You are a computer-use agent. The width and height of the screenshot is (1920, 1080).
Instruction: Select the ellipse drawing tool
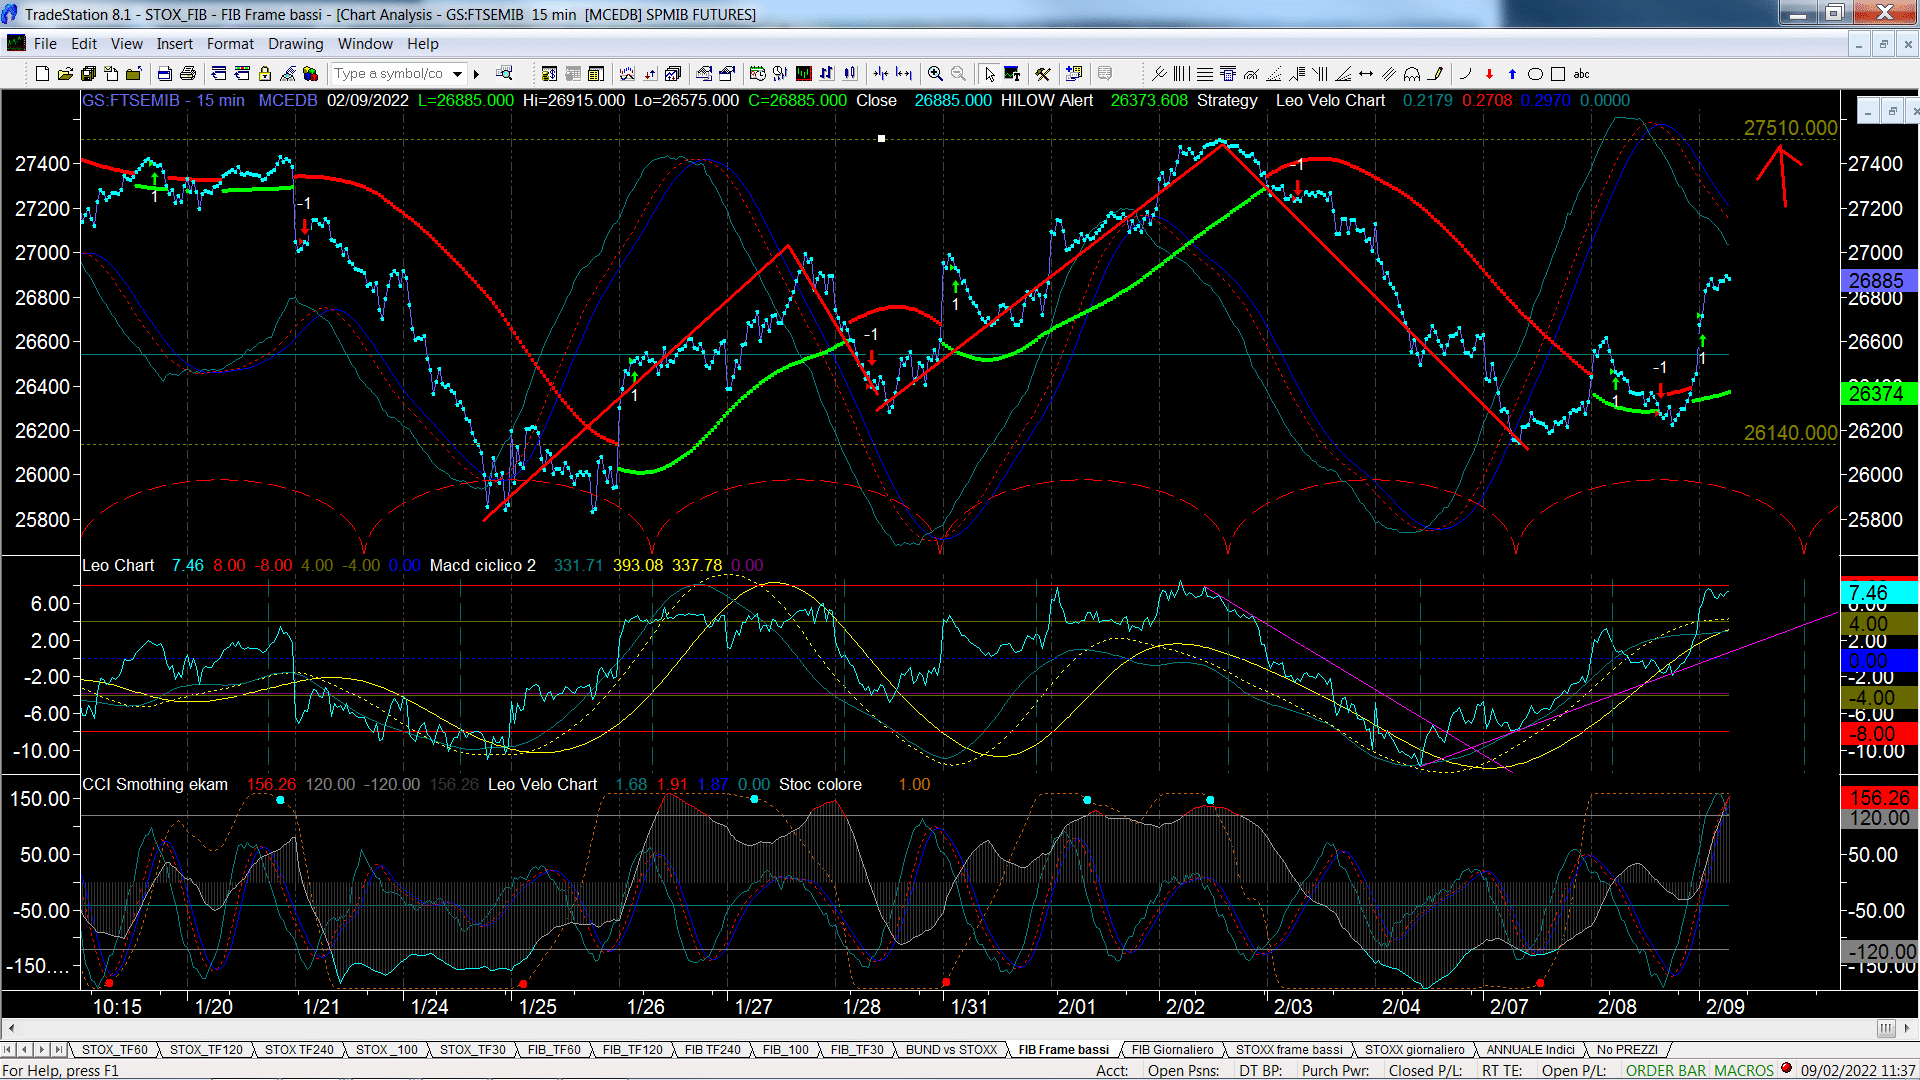[x=1535, y=74]
